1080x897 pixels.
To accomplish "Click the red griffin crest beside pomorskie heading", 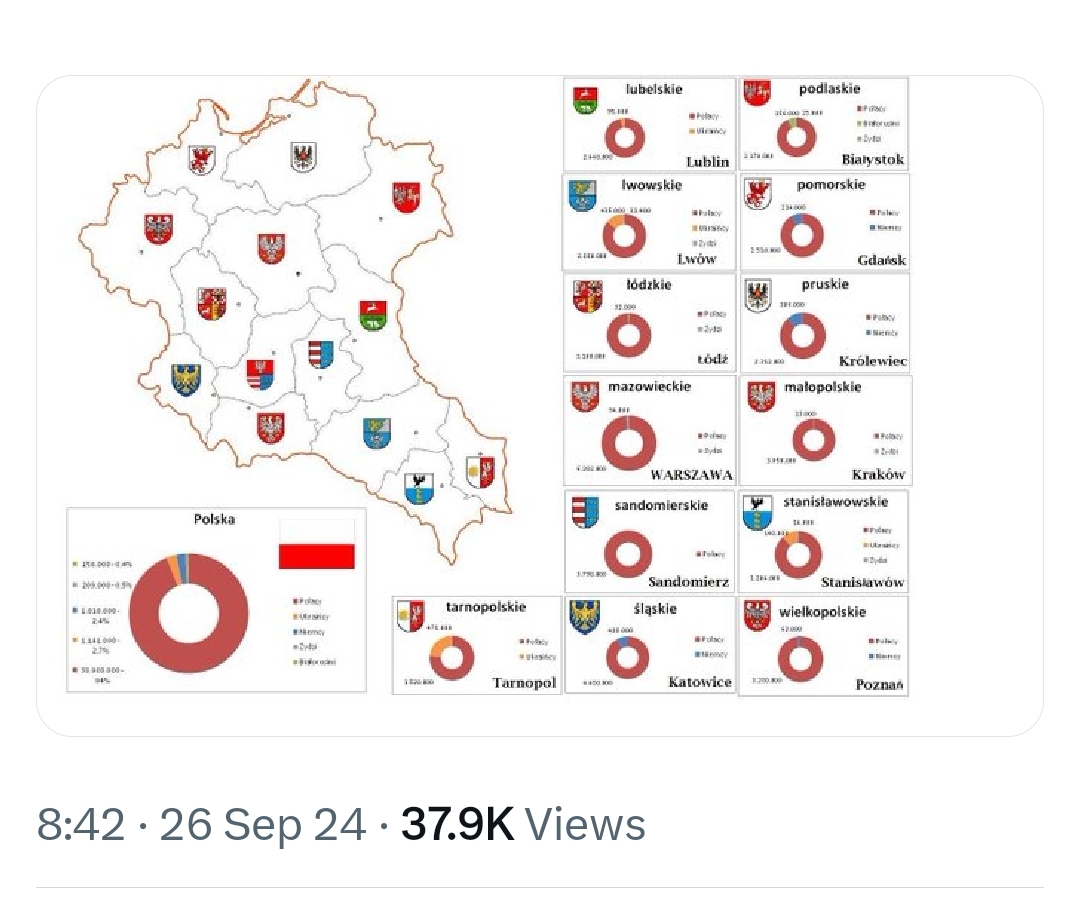I will [758, 195].
